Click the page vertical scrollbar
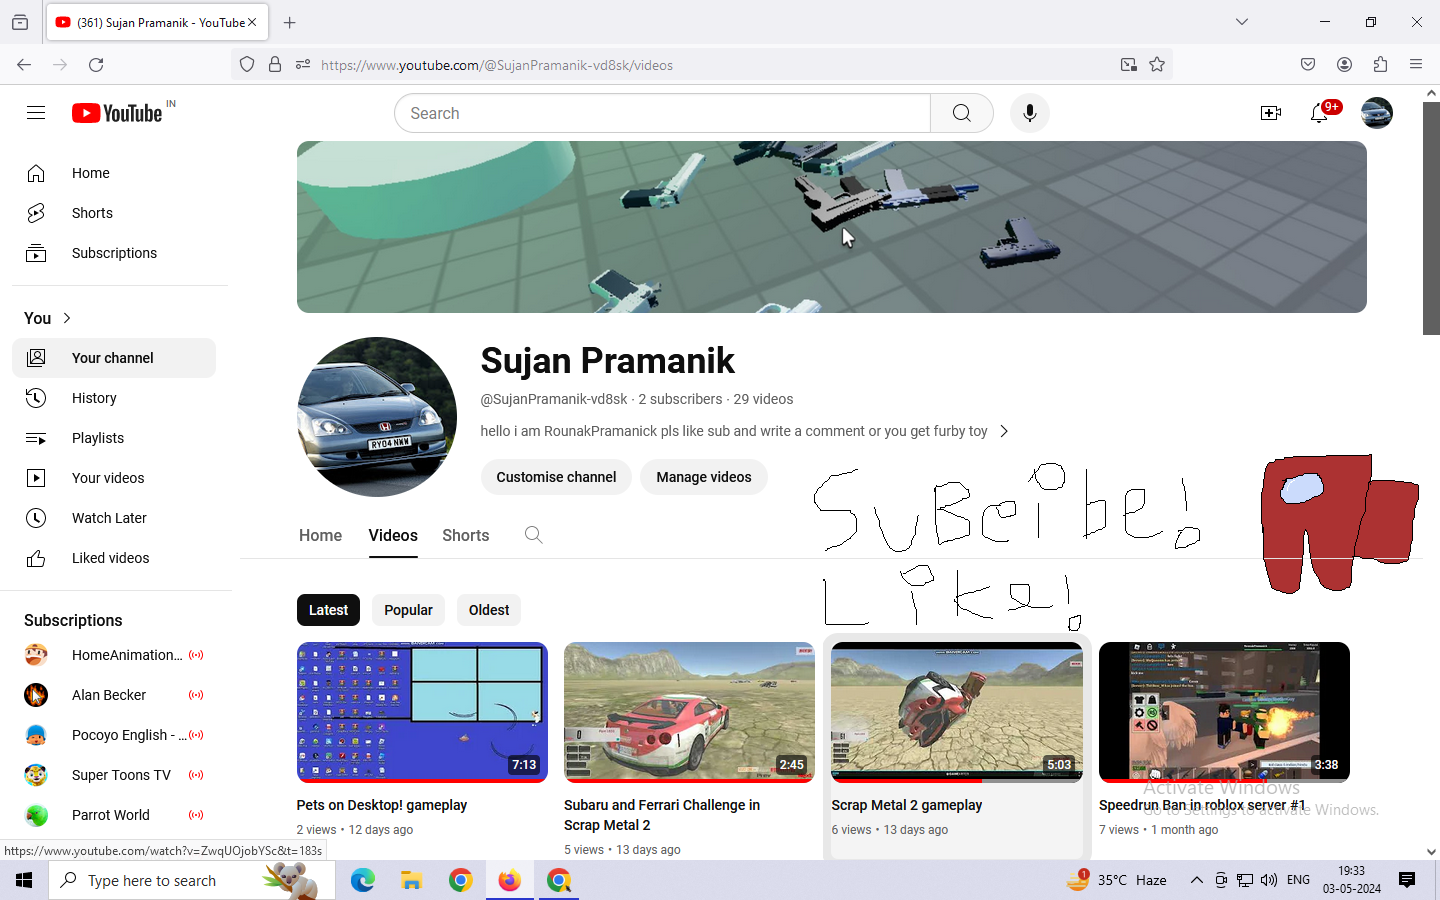This screenshot has width=1440, height=900. pos(1431,218)
